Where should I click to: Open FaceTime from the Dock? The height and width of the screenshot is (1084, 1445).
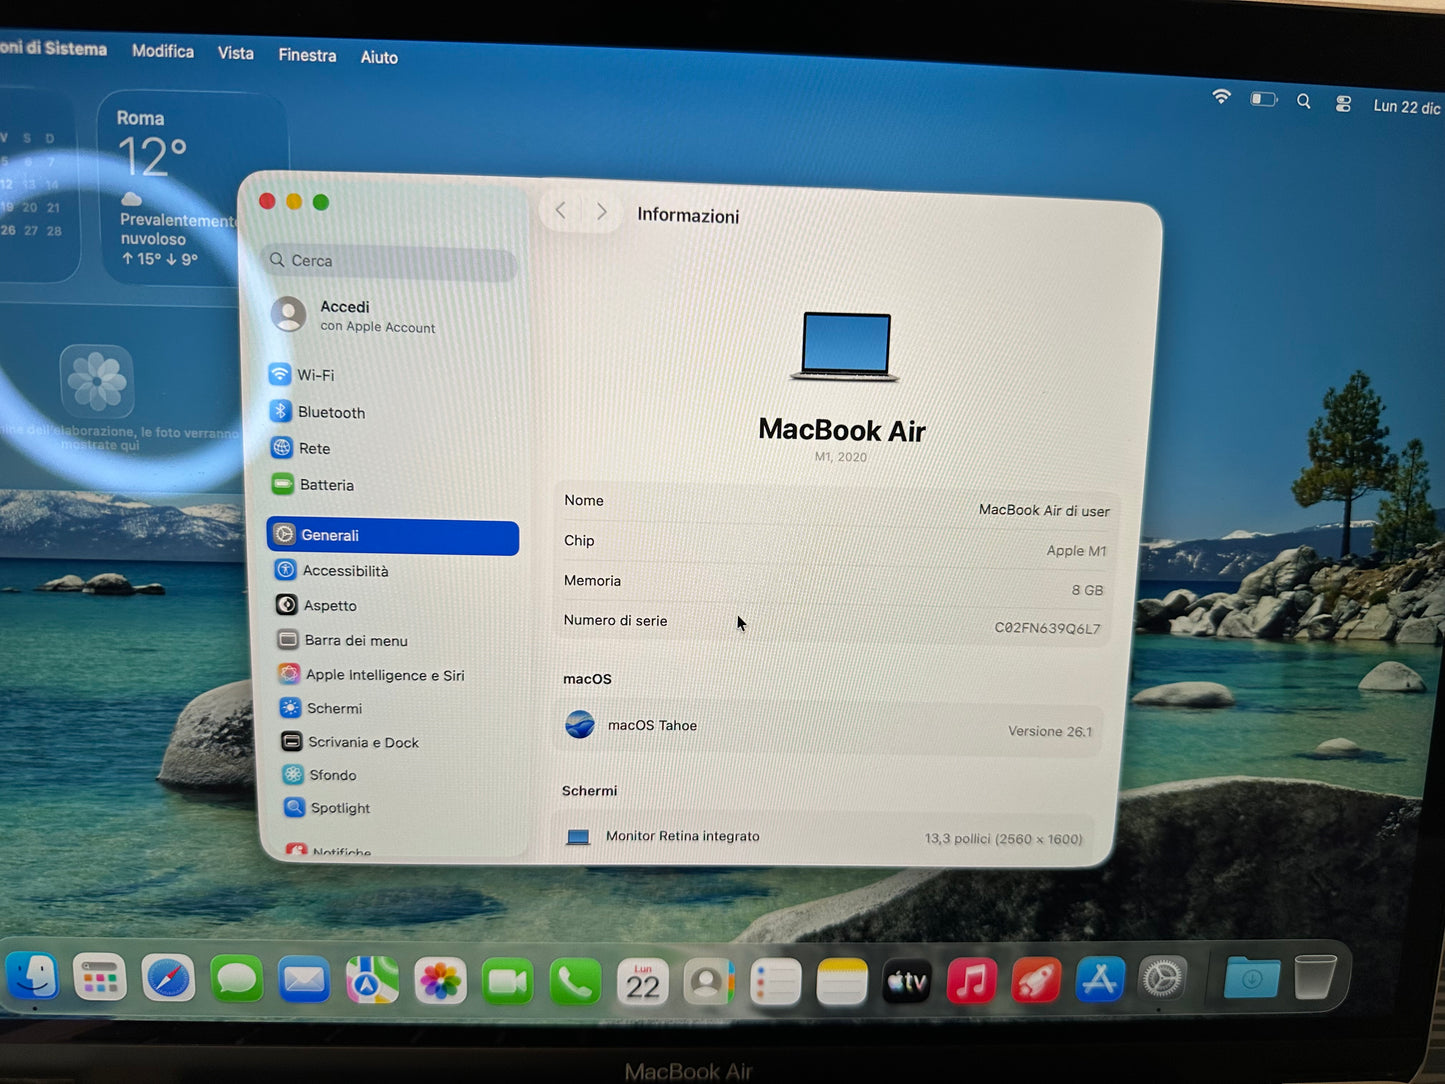coord(508,980)
